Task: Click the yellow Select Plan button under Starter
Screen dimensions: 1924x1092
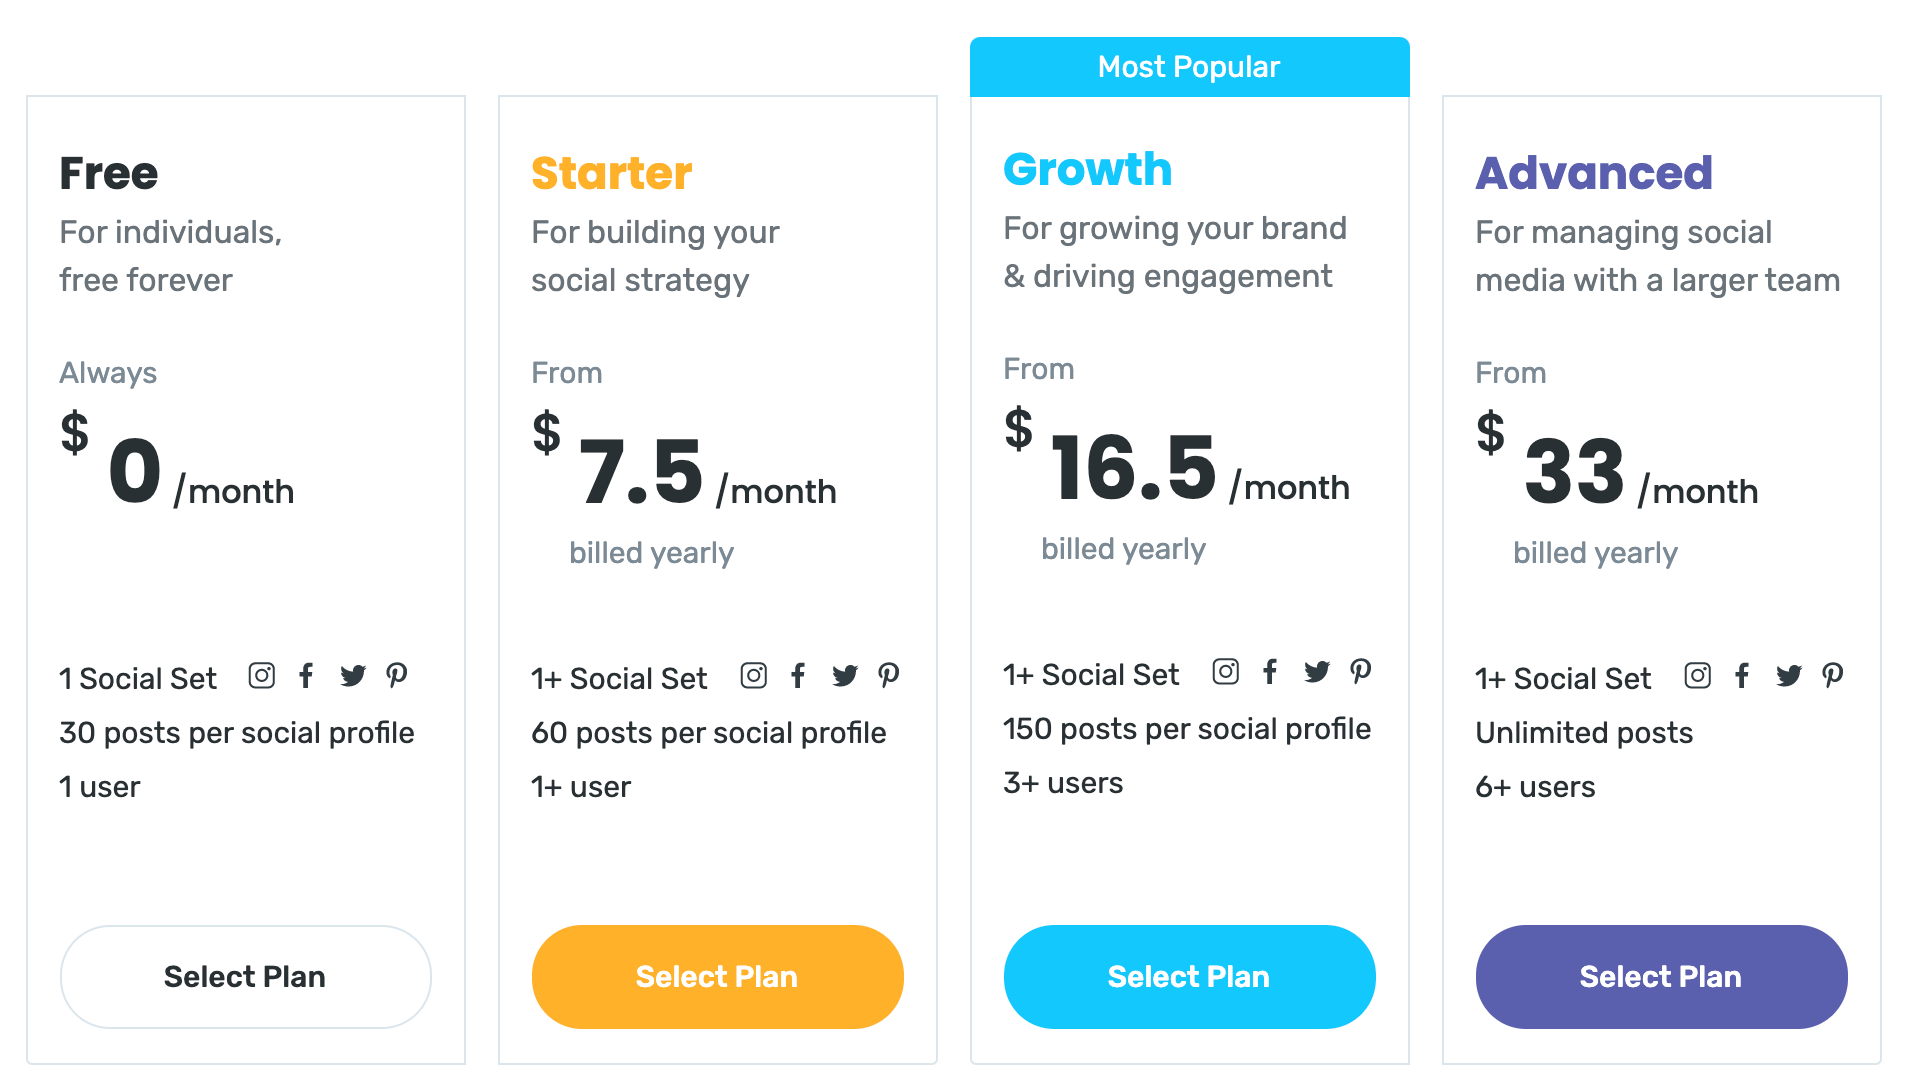Action: point(716,977)
